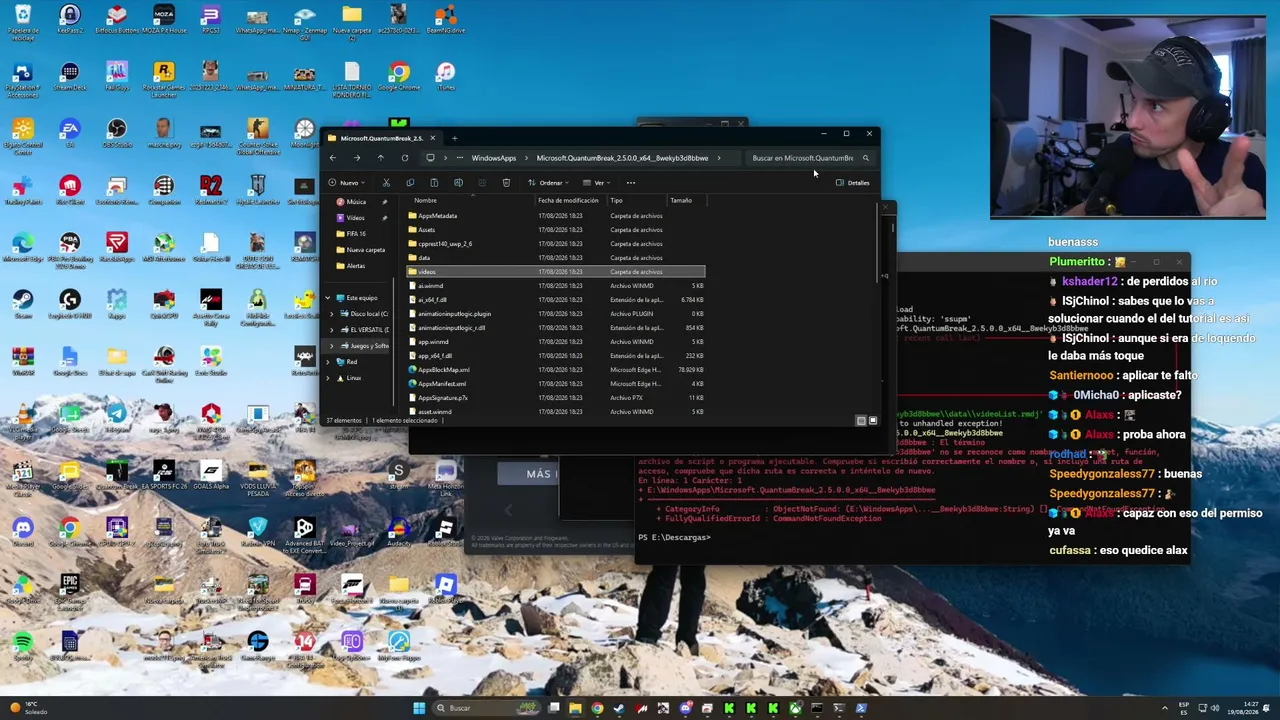Image resolution: width=1280 pixels, height=720 pixels.
Task: Sort by Fecha de modificación column
Action: tap(568, 201)
